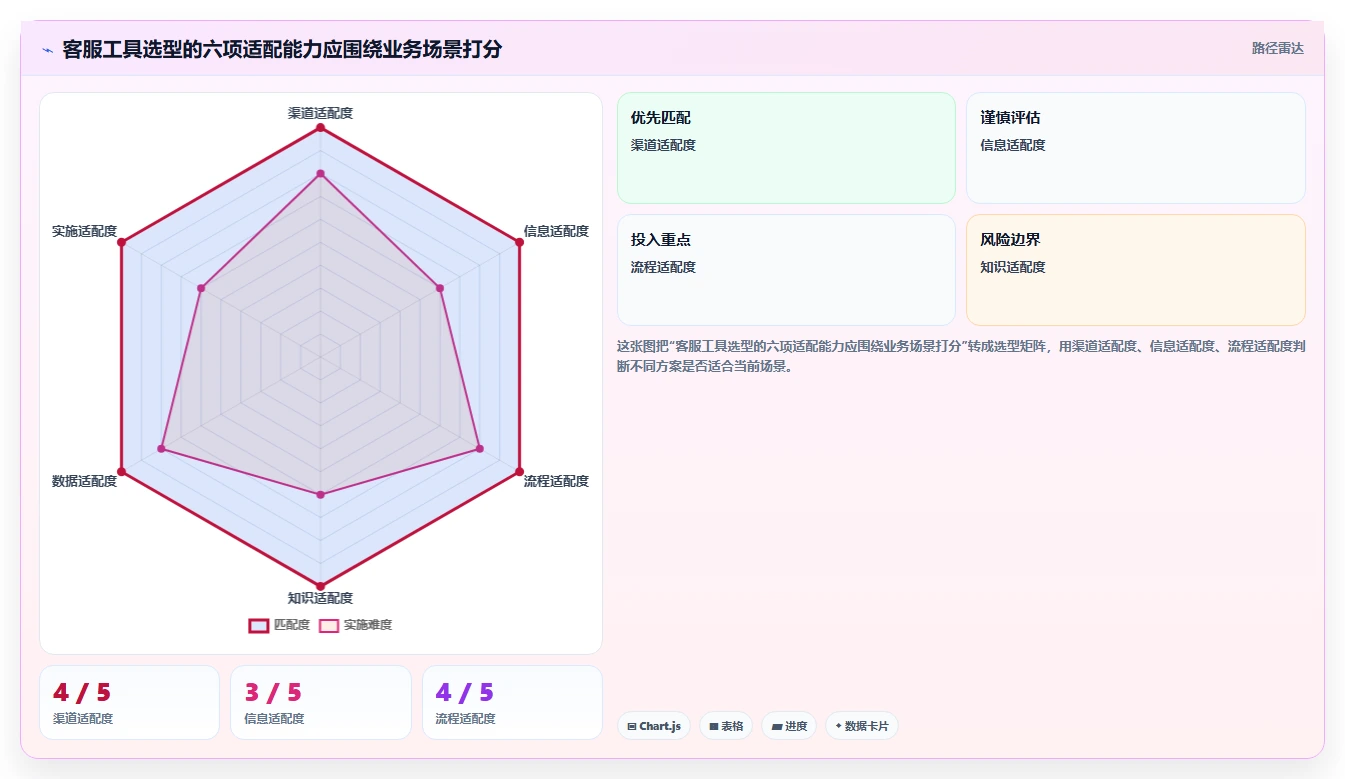Click the outer 匹配度 point at 实施适配度 vertex
The width and height of the screenshot is (1345, 779).
(121, 242)
